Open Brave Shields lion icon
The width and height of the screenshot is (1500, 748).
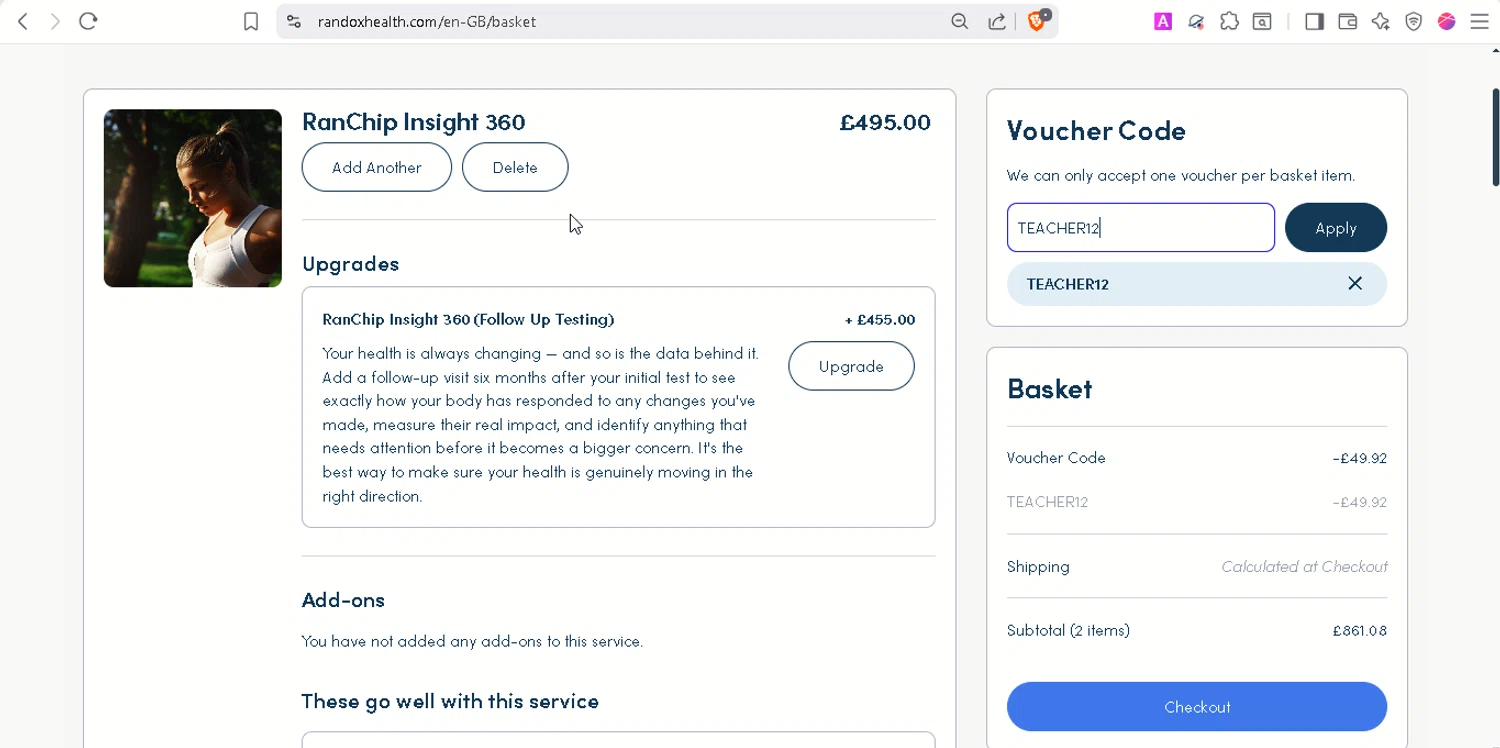1038,20
